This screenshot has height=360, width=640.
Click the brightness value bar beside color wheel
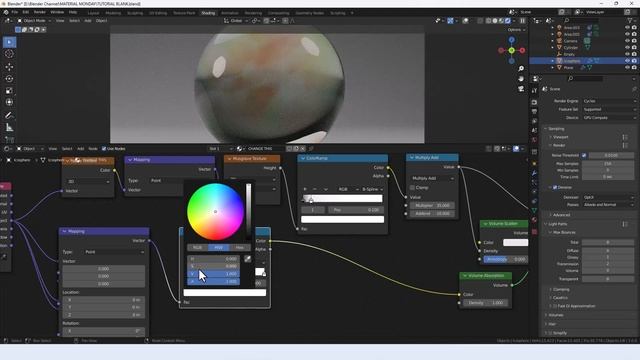point(248,211)
